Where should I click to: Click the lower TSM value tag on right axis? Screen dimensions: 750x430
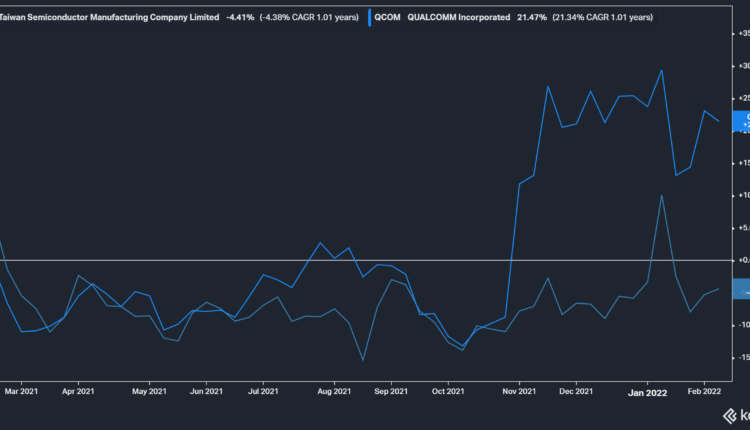point(741,290)
